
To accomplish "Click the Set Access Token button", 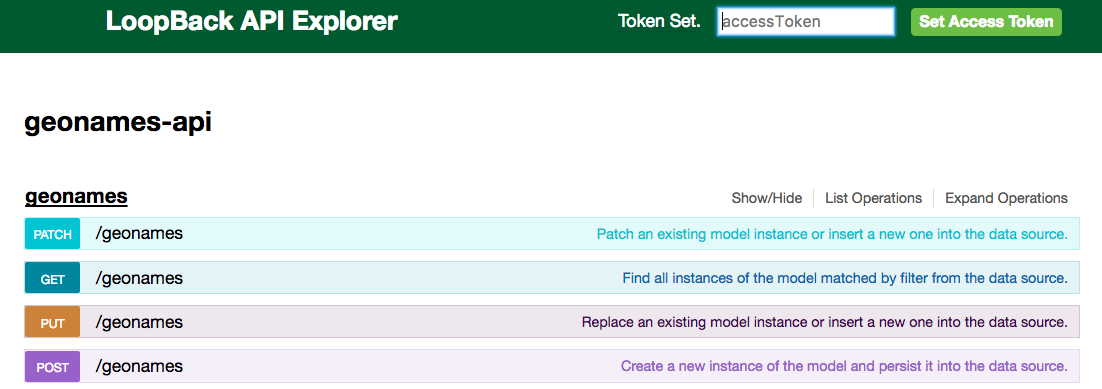I will coord(986,22).
